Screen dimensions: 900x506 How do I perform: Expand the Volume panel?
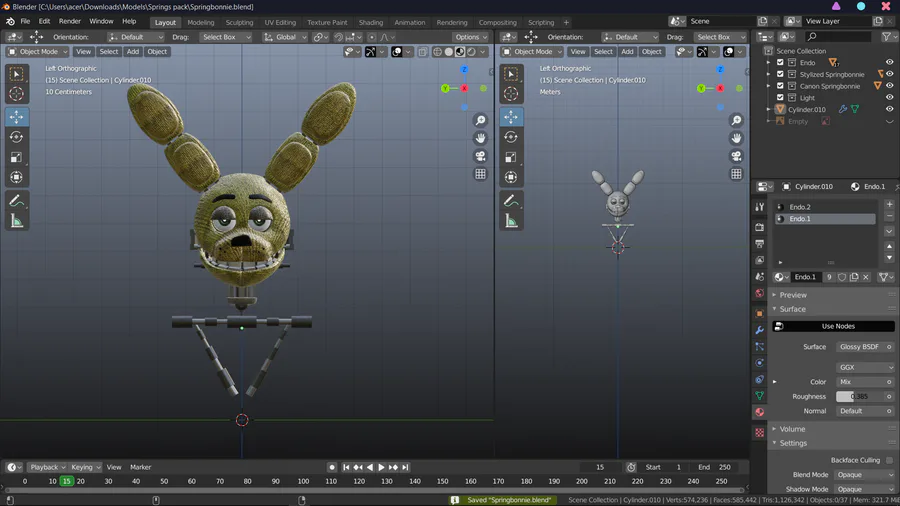(x=793, y=429)
